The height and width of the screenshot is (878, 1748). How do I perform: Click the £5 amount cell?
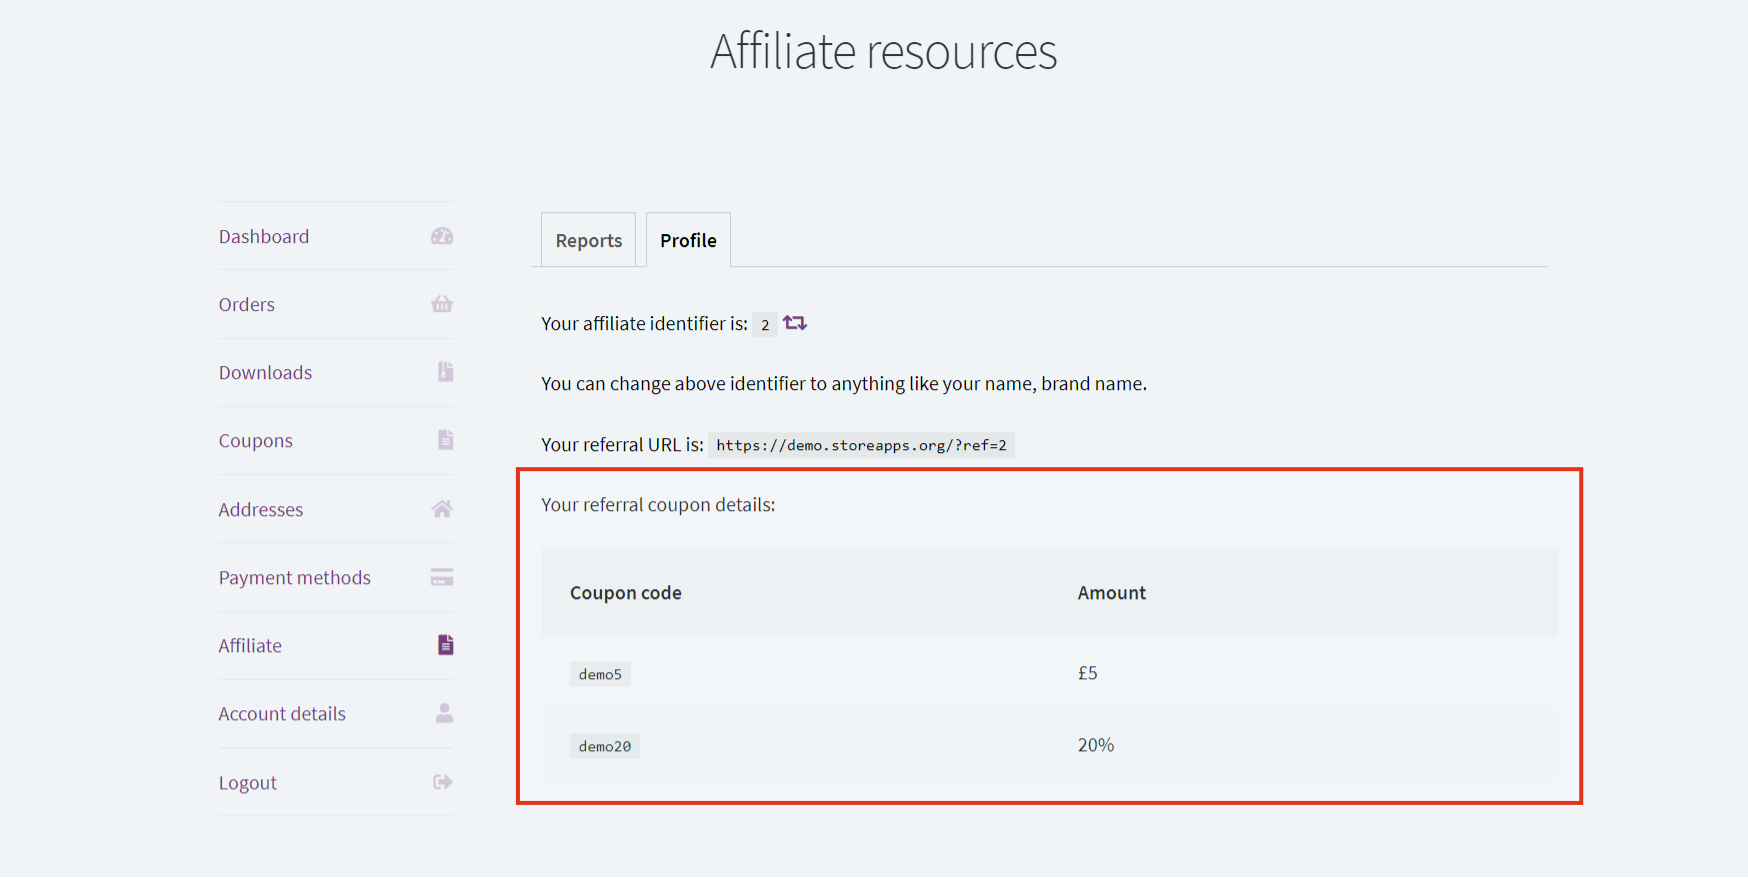coord(1088,673)
